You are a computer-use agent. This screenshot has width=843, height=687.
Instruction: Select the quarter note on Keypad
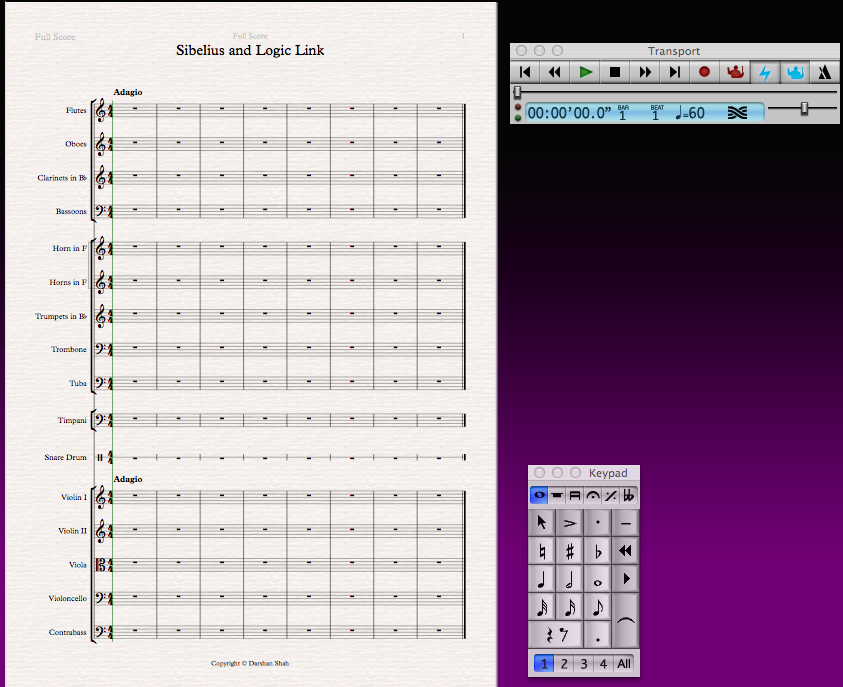542,579
